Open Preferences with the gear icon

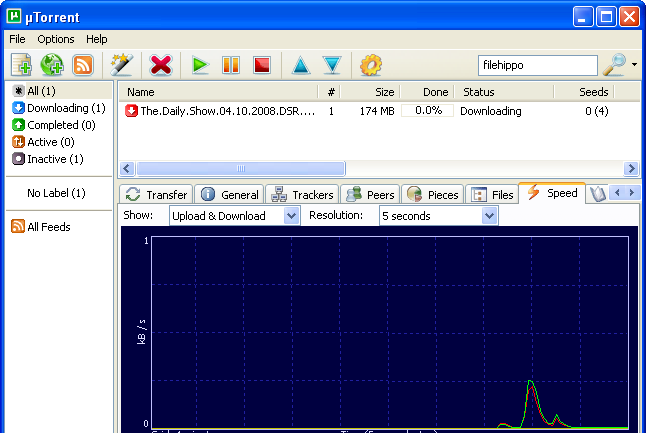coord(371,65)
